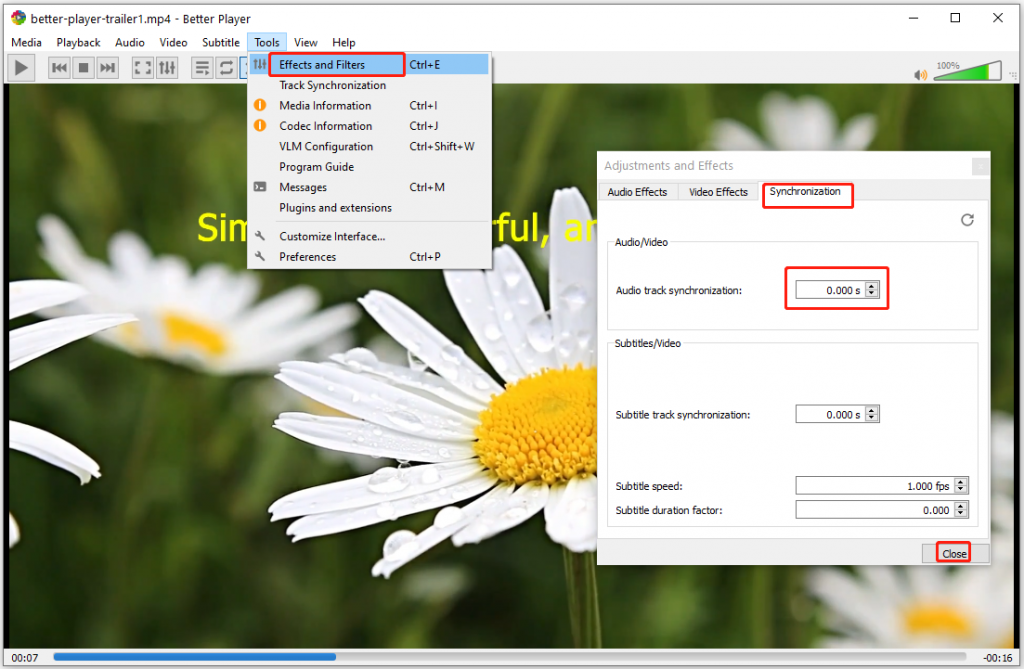Stop playback with the stop icon
This screenshot has width=1024, height=669.
[84, 68]
